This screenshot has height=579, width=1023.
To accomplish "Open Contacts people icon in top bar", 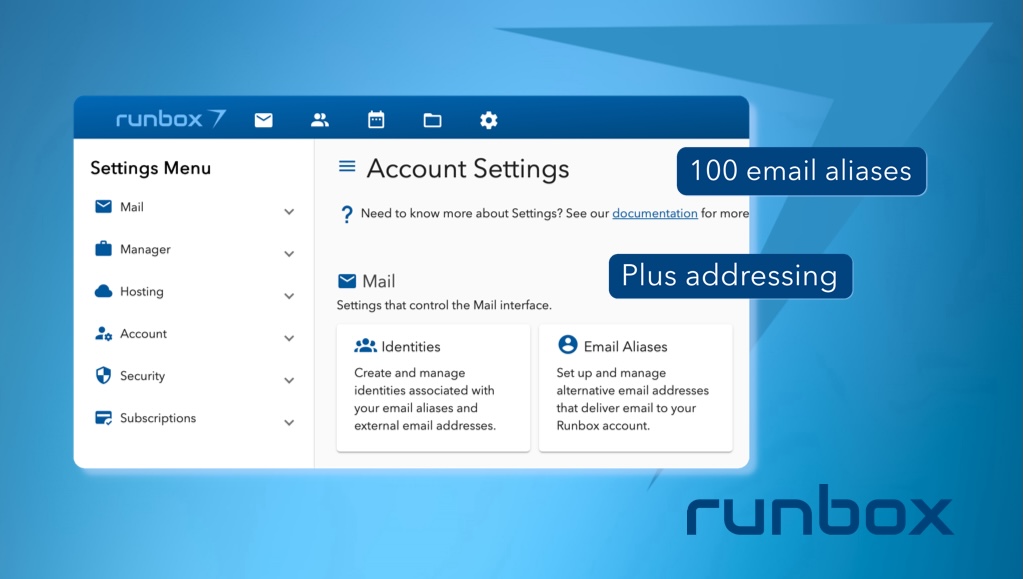I will click(320, 120).
